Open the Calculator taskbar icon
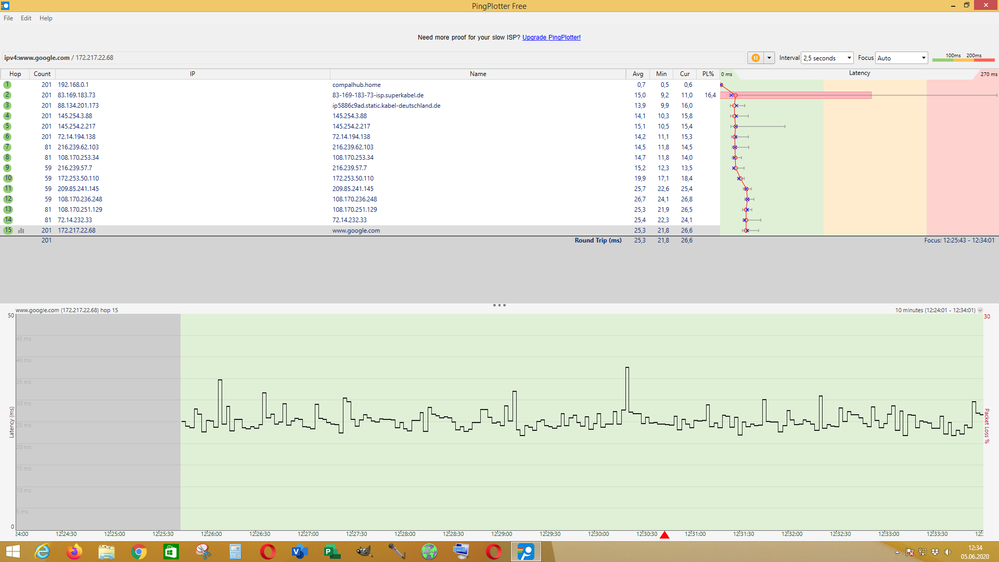The height and width of the screenshot is (562, 999). click(236, 551)
